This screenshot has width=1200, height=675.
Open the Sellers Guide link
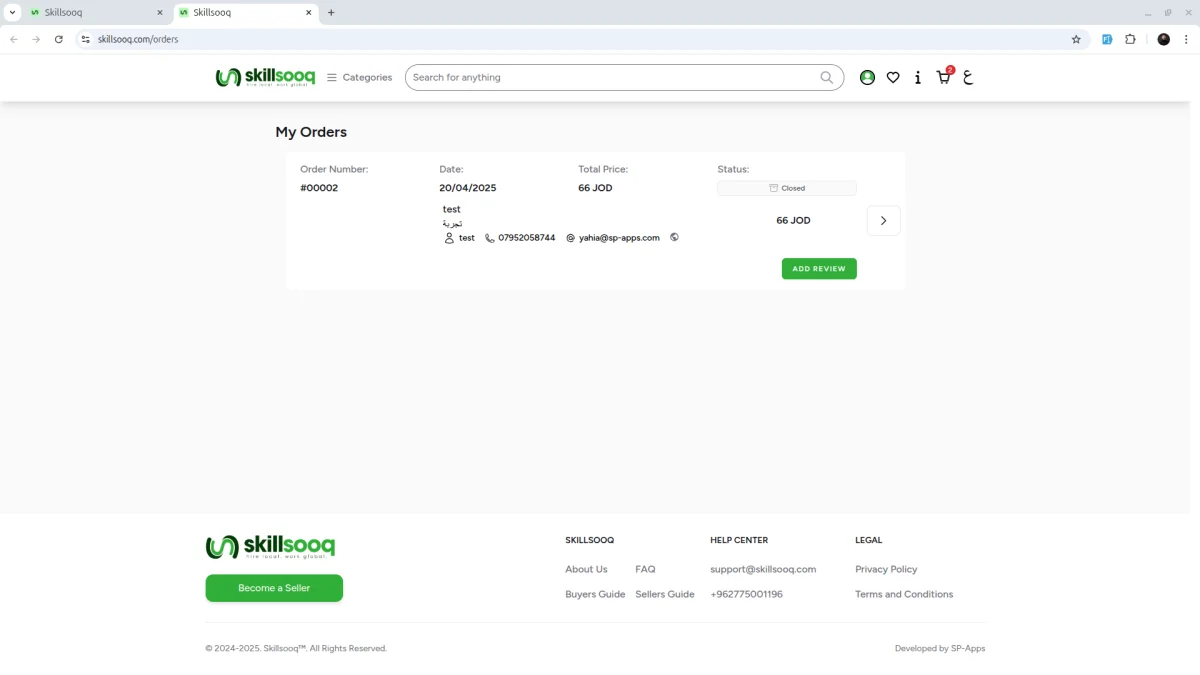[664, 594]
